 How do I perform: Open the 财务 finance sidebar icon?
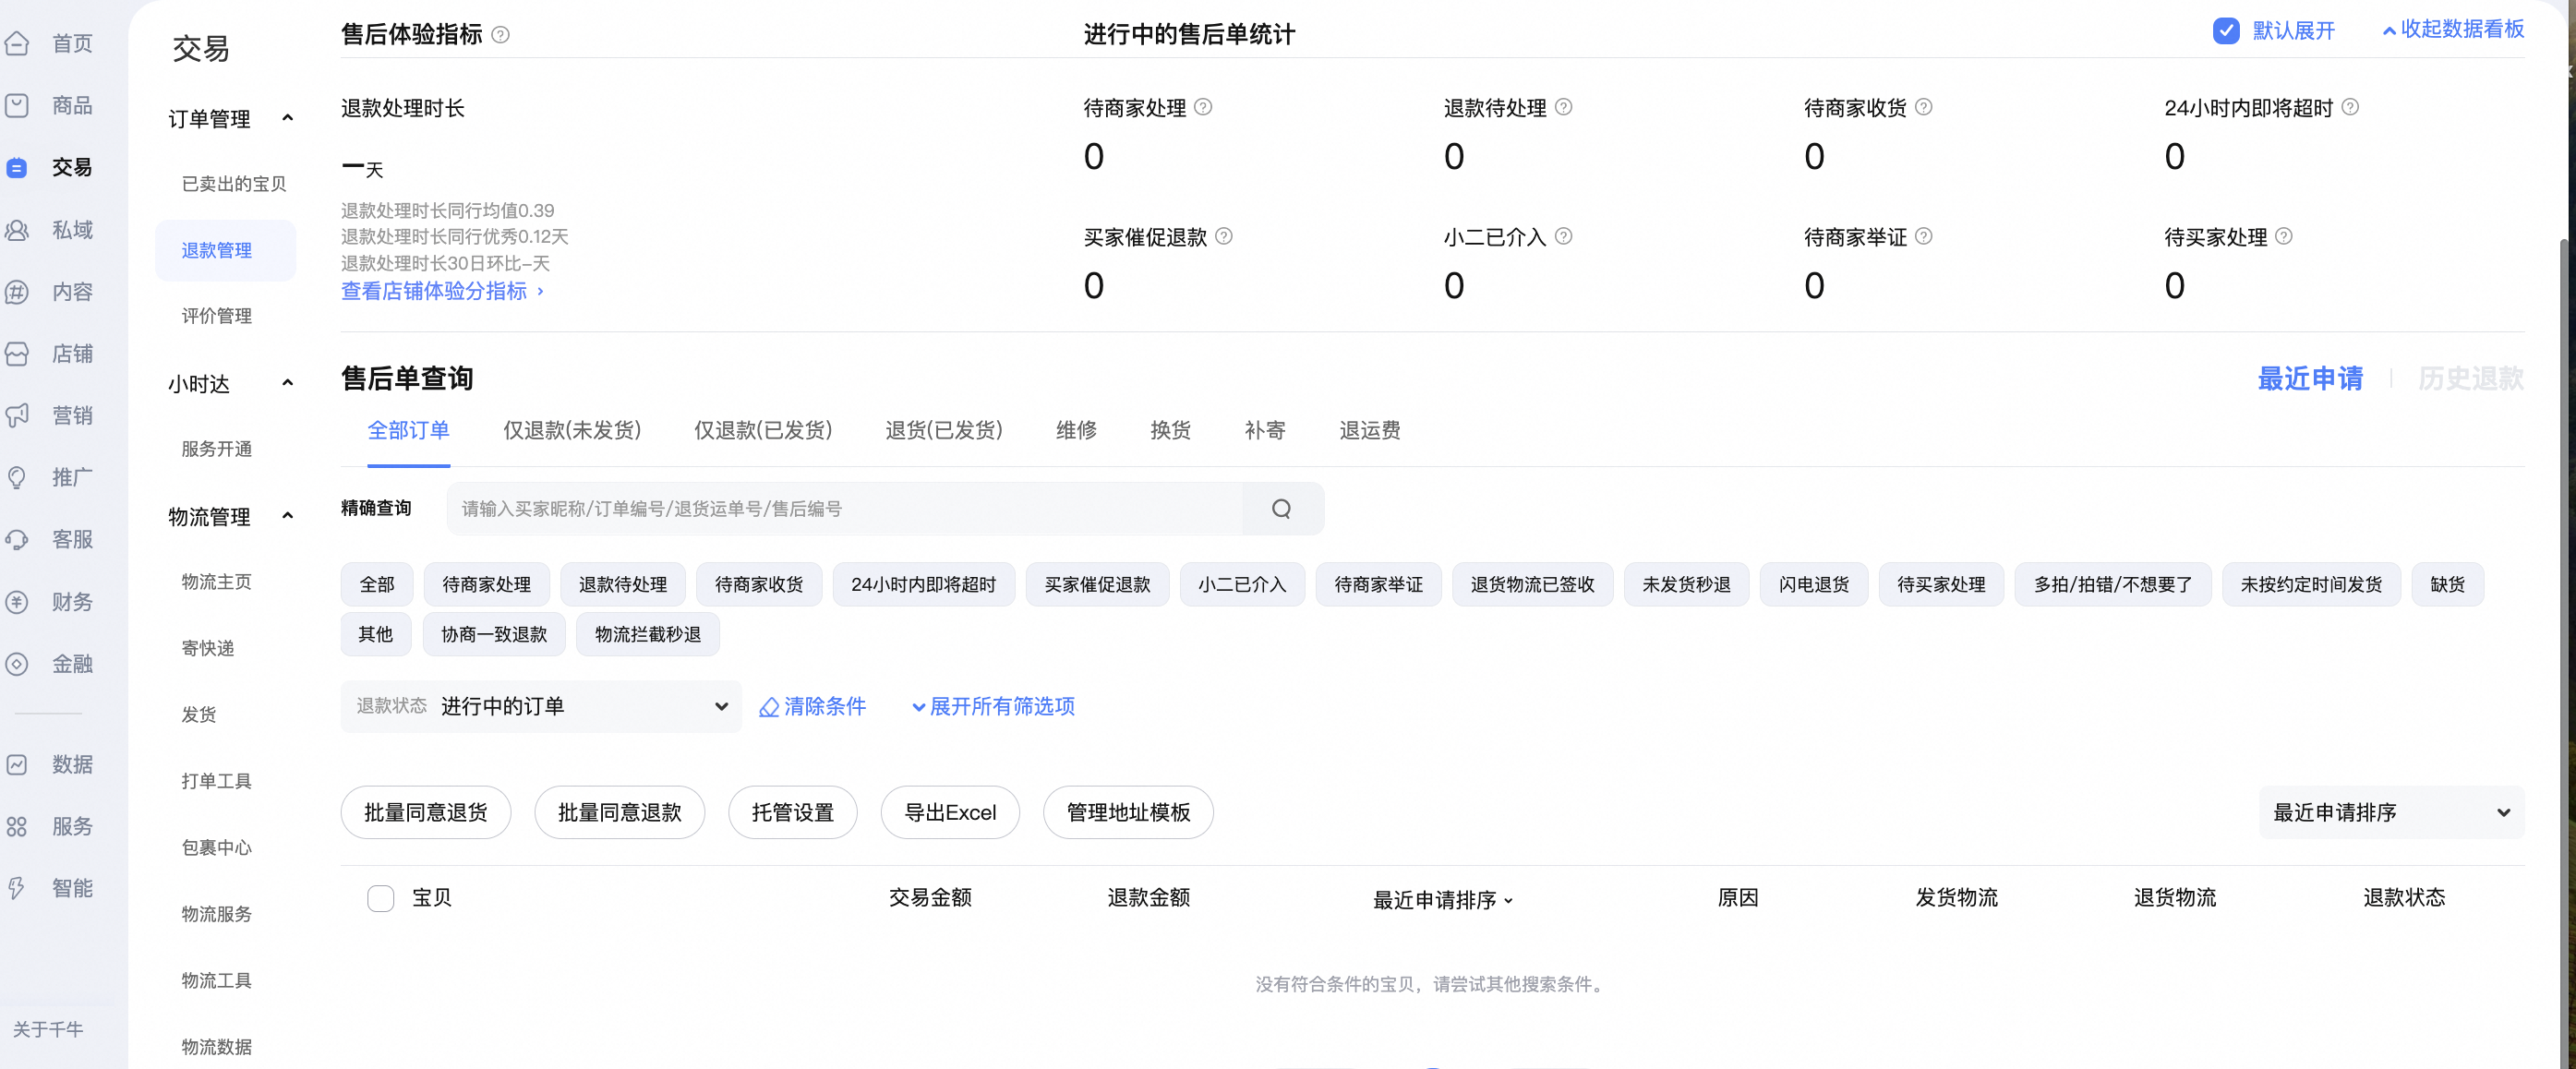[x=17, y=602]
